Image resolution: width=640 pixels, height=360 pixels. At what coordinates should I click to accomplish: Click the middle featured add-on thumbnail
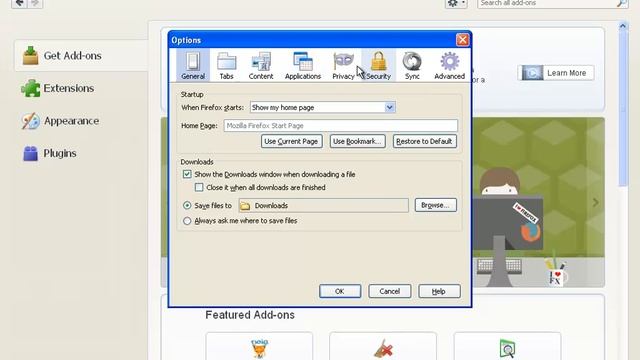click(x=383, y=348)
